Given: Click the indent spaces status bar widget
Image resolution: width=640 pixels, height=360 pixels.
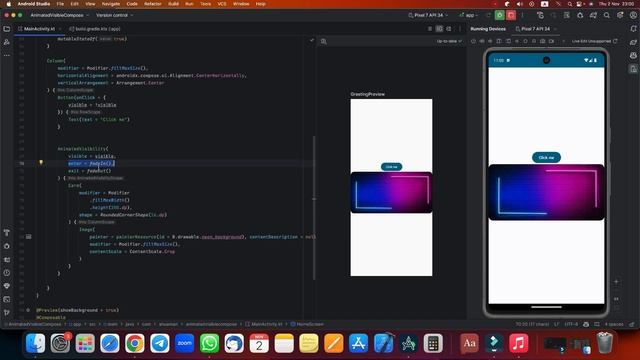Looking at the screenshot, I should point(614,324).
